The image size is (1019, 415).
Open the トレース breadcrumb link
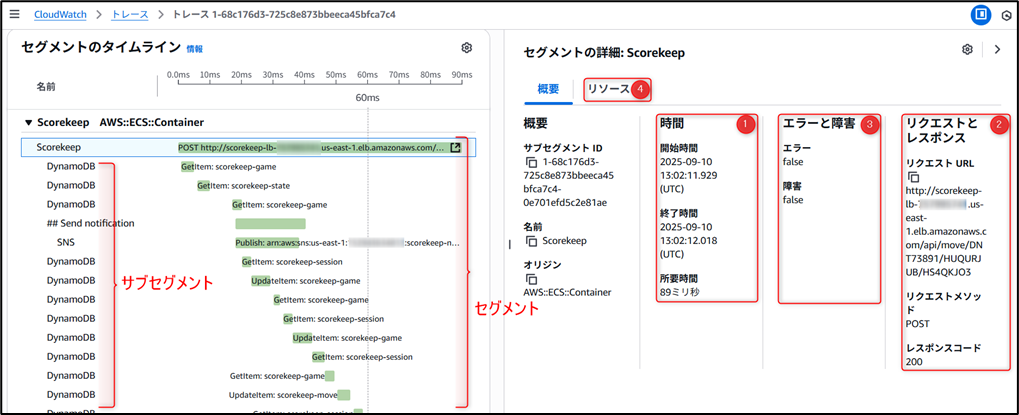pyautogui.click(x=132, y=15)
